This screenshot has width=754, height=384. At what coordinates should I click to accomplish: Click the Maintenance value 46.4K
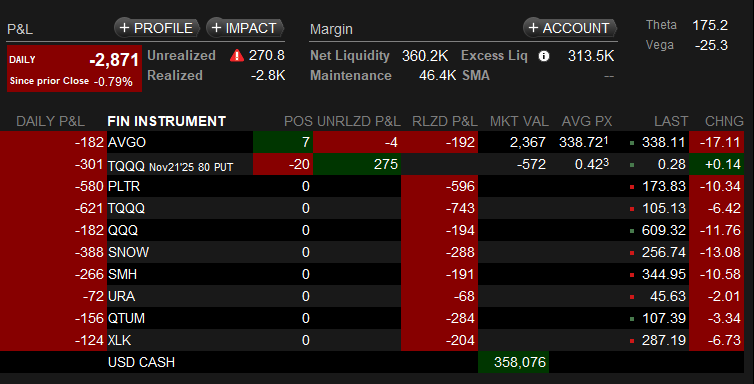click(x=437, y=76)
